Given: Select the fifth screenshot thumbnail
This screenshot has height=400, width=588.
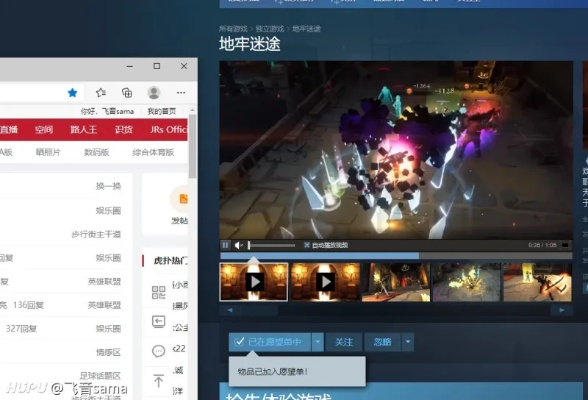Looking at the screenshot, I should click(537, 282).
